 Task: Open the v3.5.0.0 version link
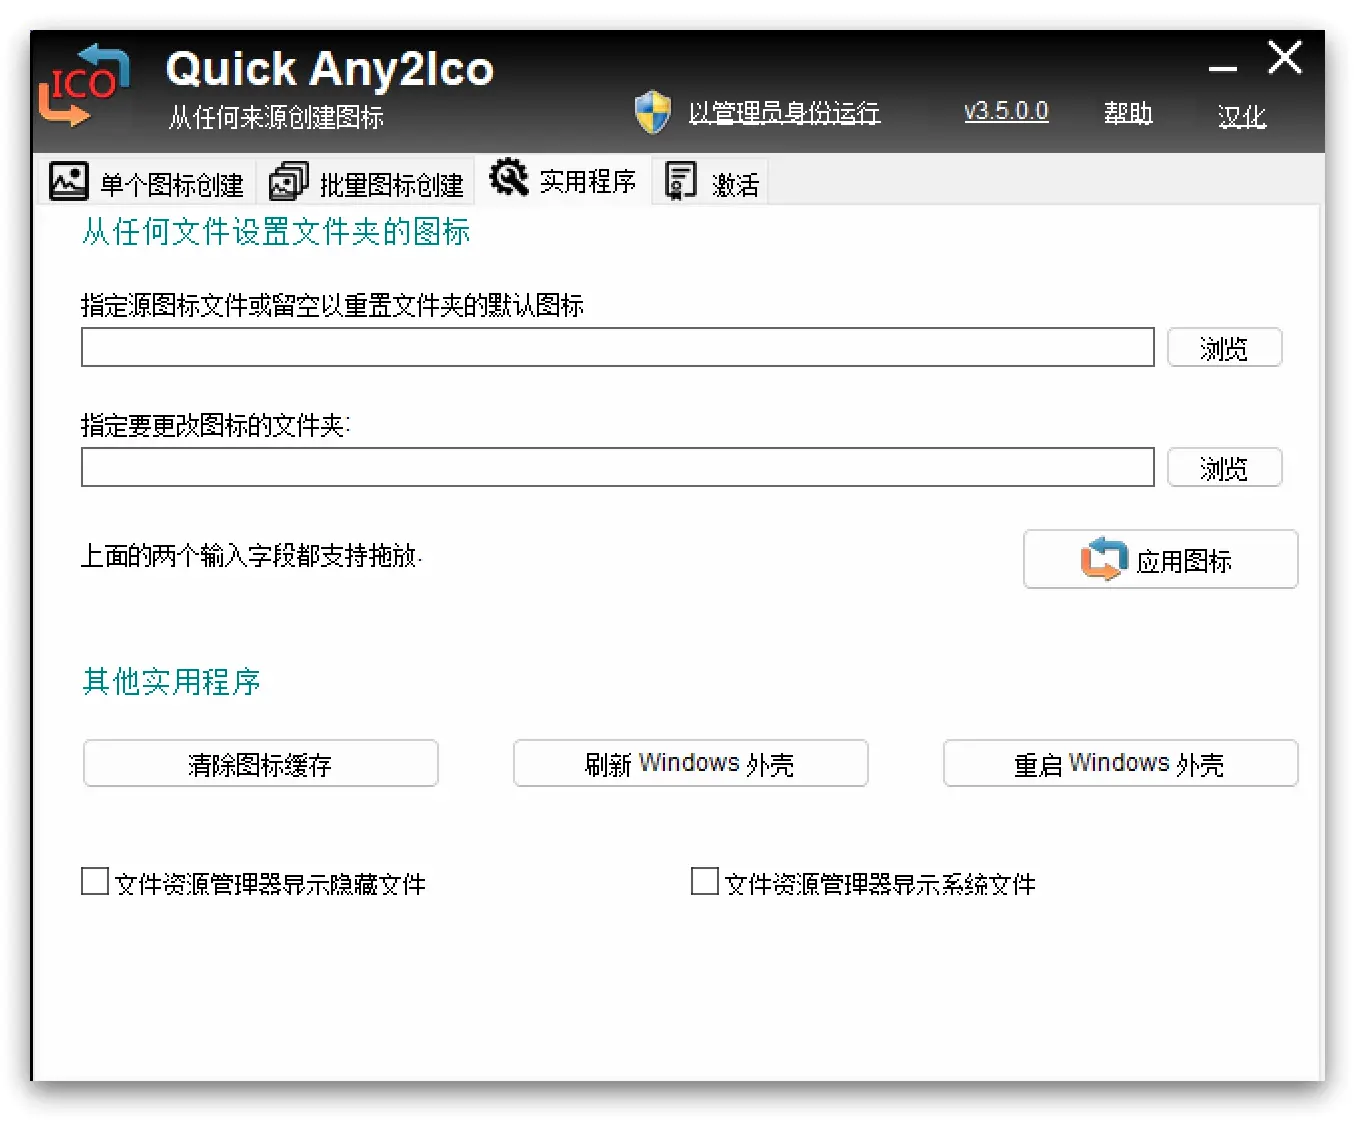tap(1006, 111)
